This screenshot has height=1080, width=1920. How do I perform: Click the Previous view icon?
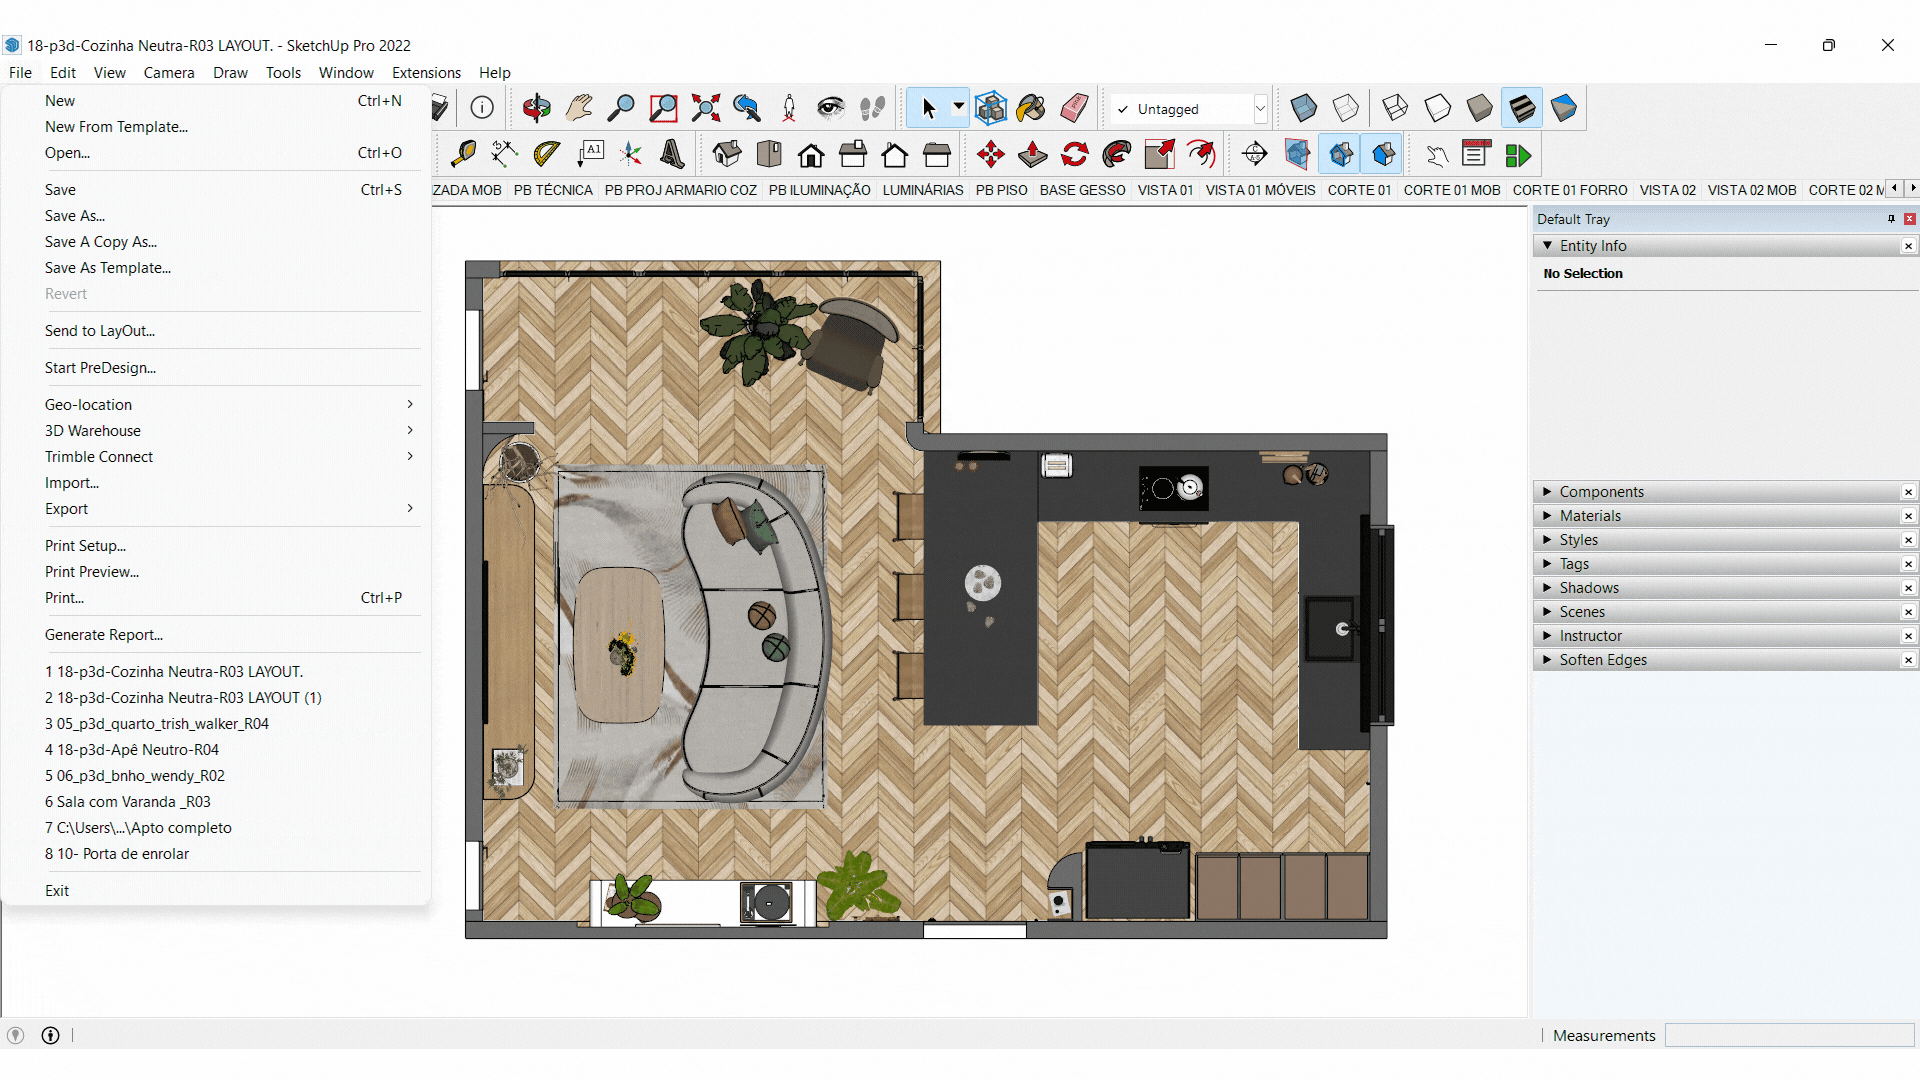tap(747, 108)
